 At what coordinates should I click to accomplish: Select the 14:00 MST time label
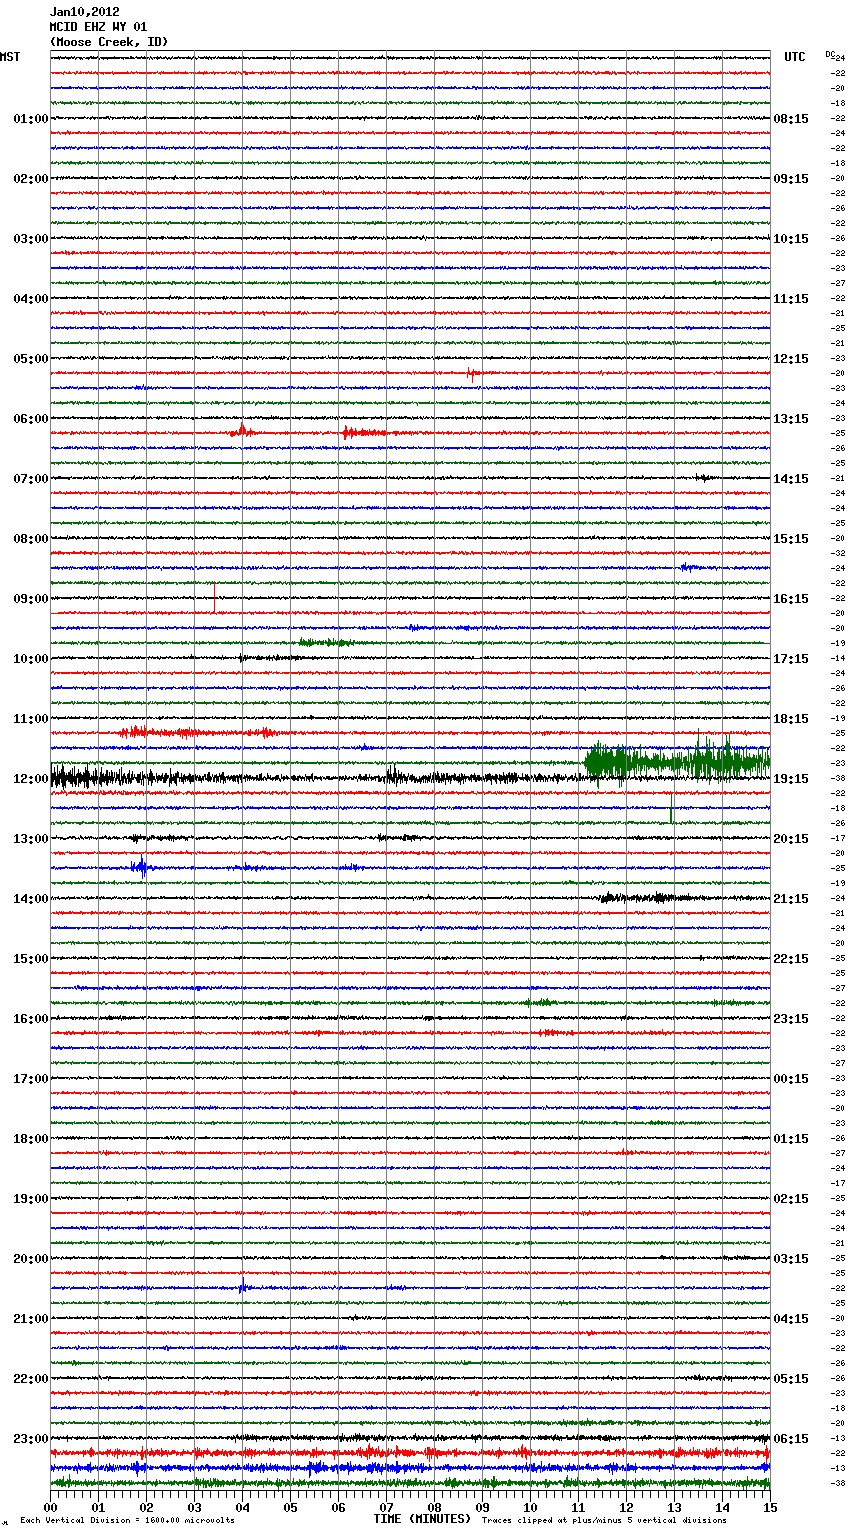click(30, 899)
